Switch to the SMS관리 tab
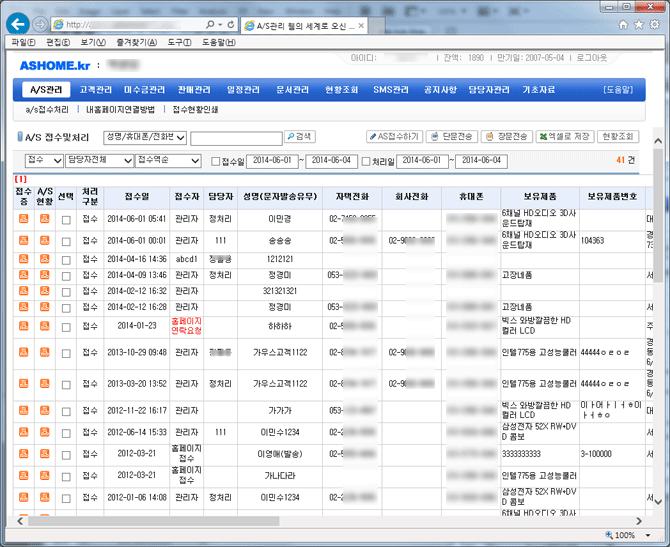The image size is (670, 547). pos(391,90)
